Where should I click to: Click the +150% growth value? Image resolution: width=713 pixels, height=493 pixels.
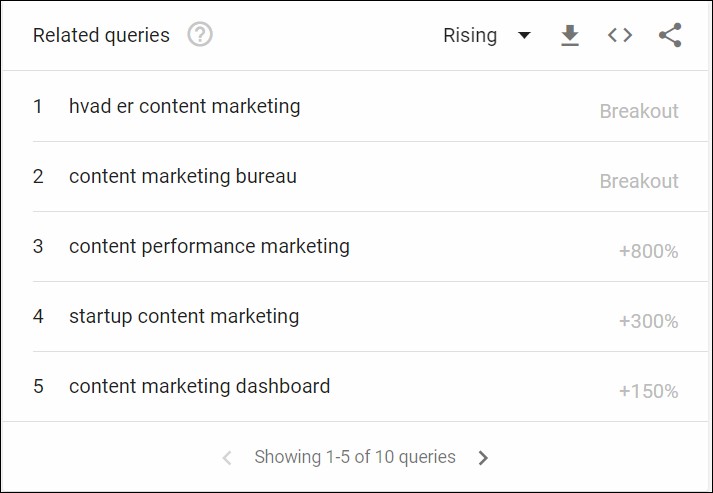[648, 391]
